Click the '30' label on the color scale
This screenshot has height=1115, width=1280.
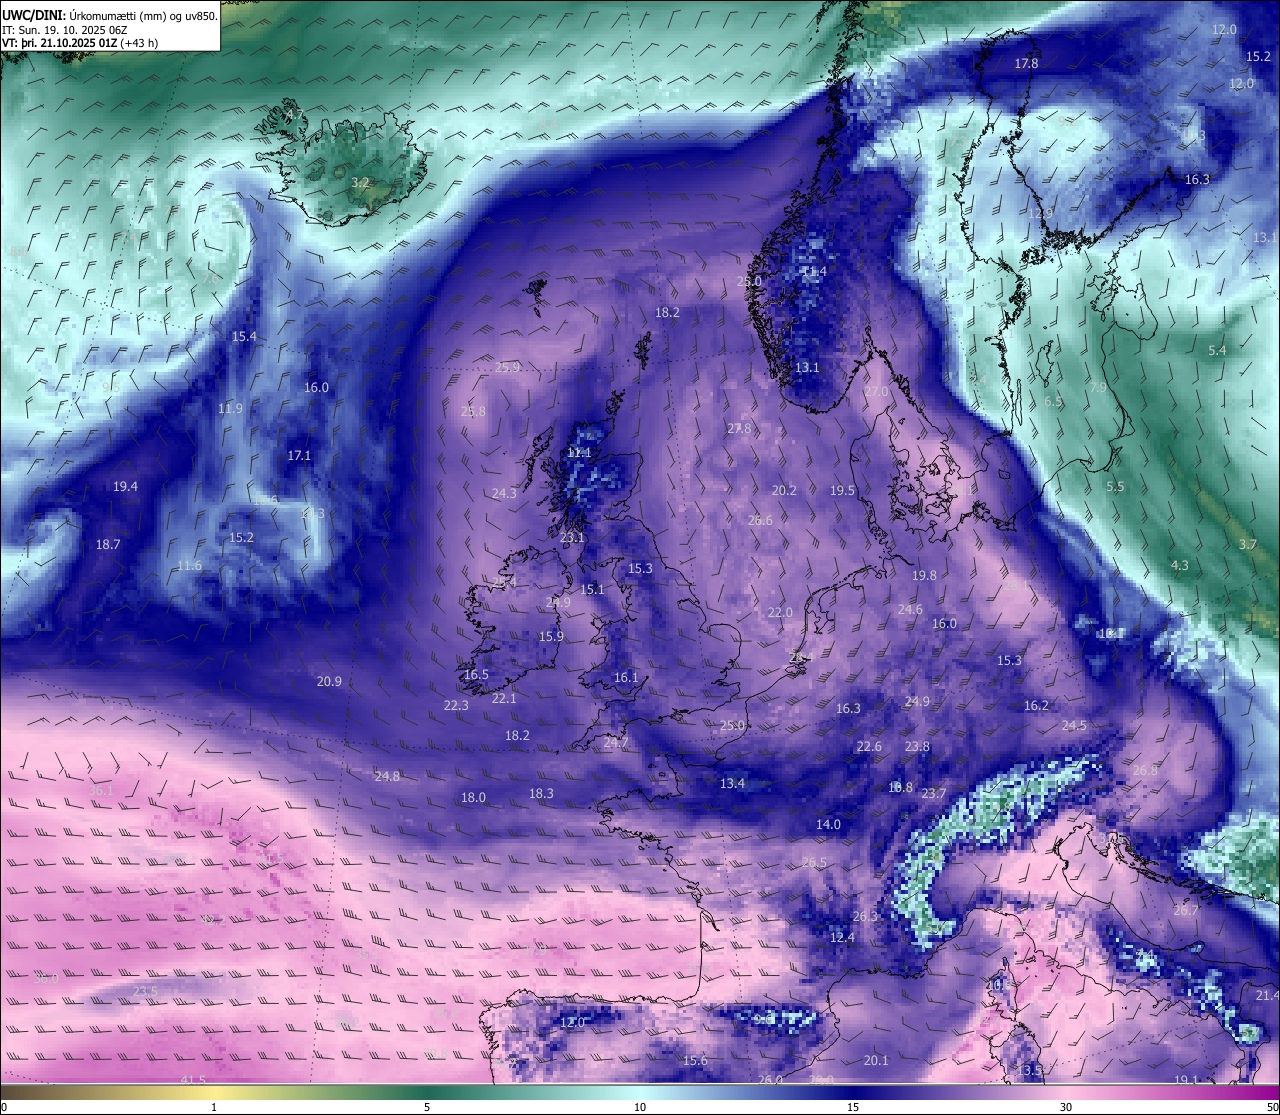click(1066, 1107)
